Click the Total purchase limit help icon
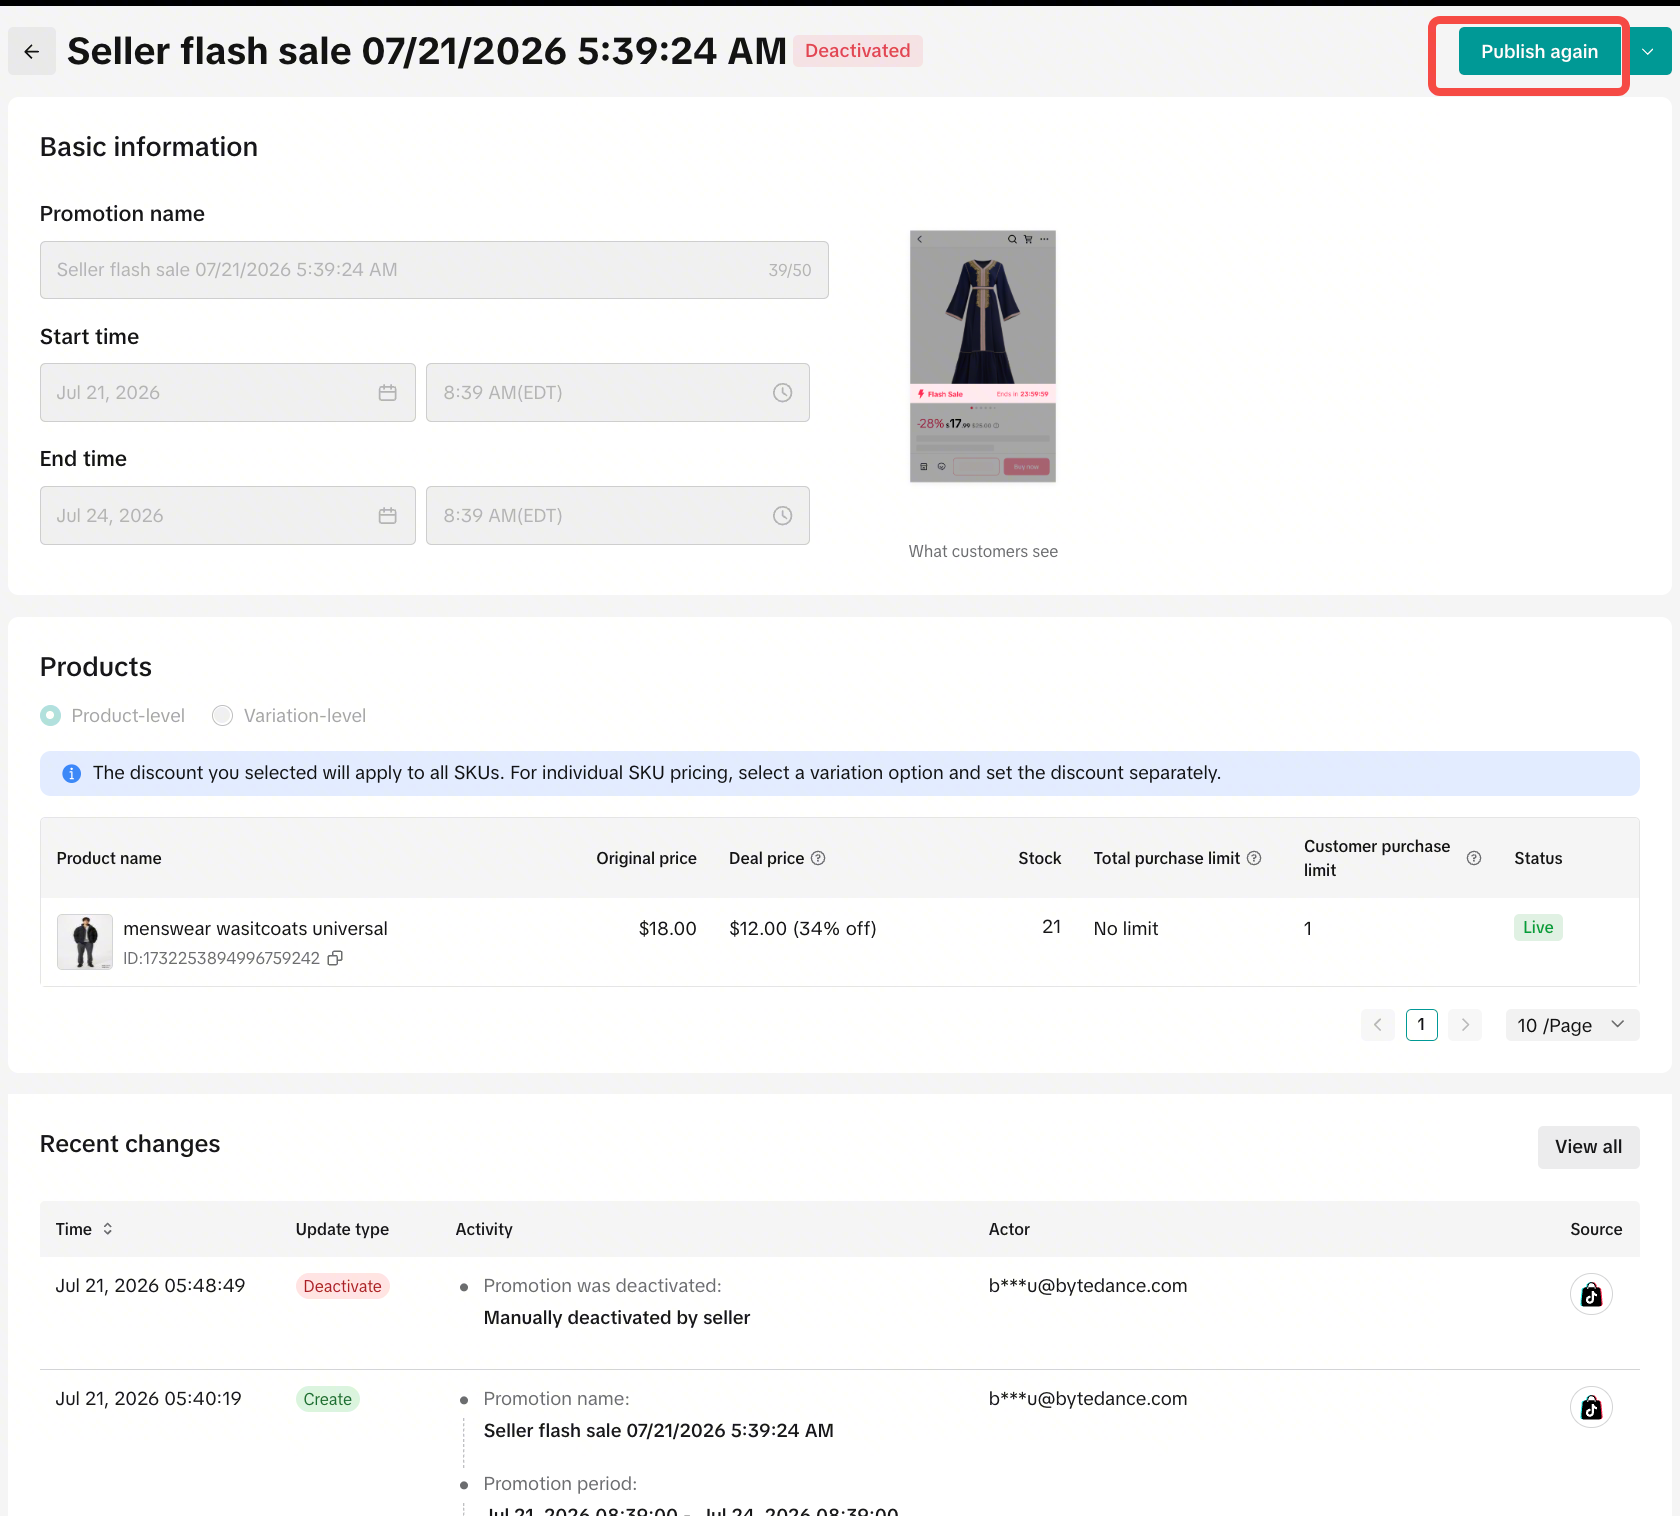The image size is (1680, 1516). 1254,858
